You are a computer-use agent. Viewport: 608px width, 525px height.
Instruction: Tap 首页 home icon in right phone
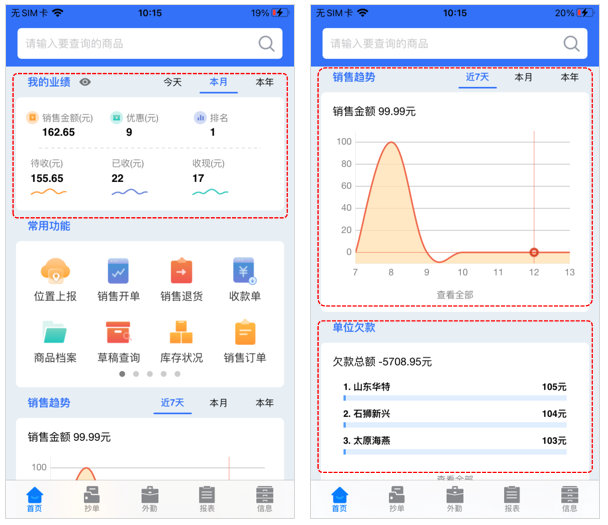[x=340, y=495]
